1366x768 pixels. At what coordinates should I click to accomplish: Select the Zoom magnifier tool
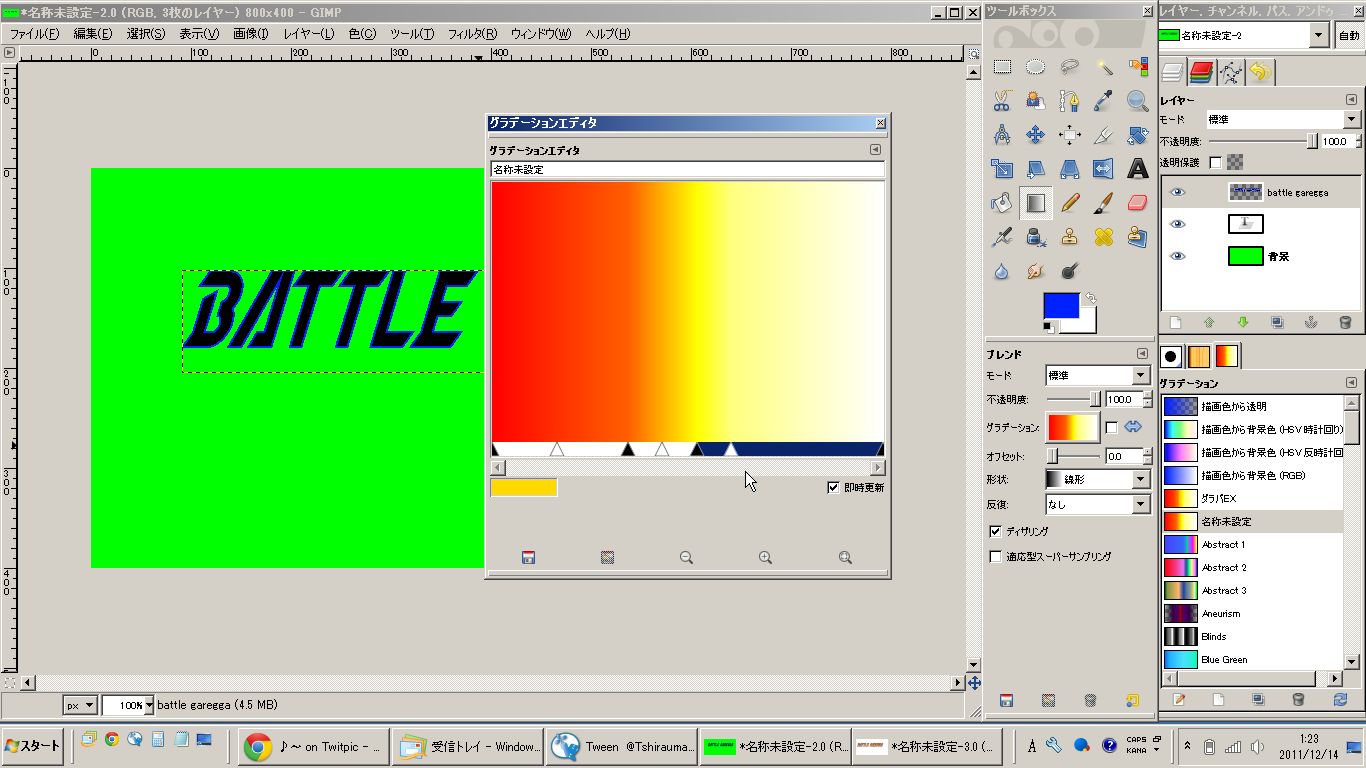pos(1138,101)
